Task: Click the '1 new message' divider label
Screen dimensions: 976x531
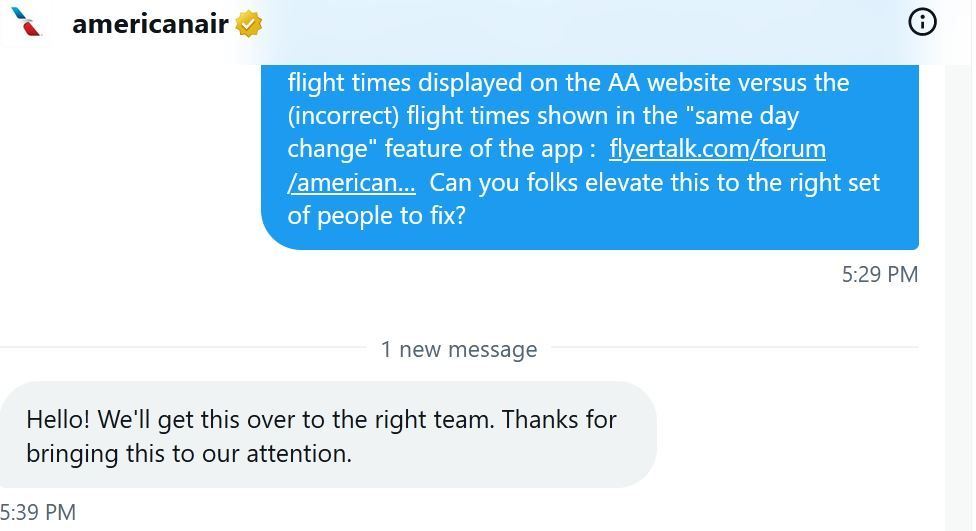Action: tap(459, 349)
